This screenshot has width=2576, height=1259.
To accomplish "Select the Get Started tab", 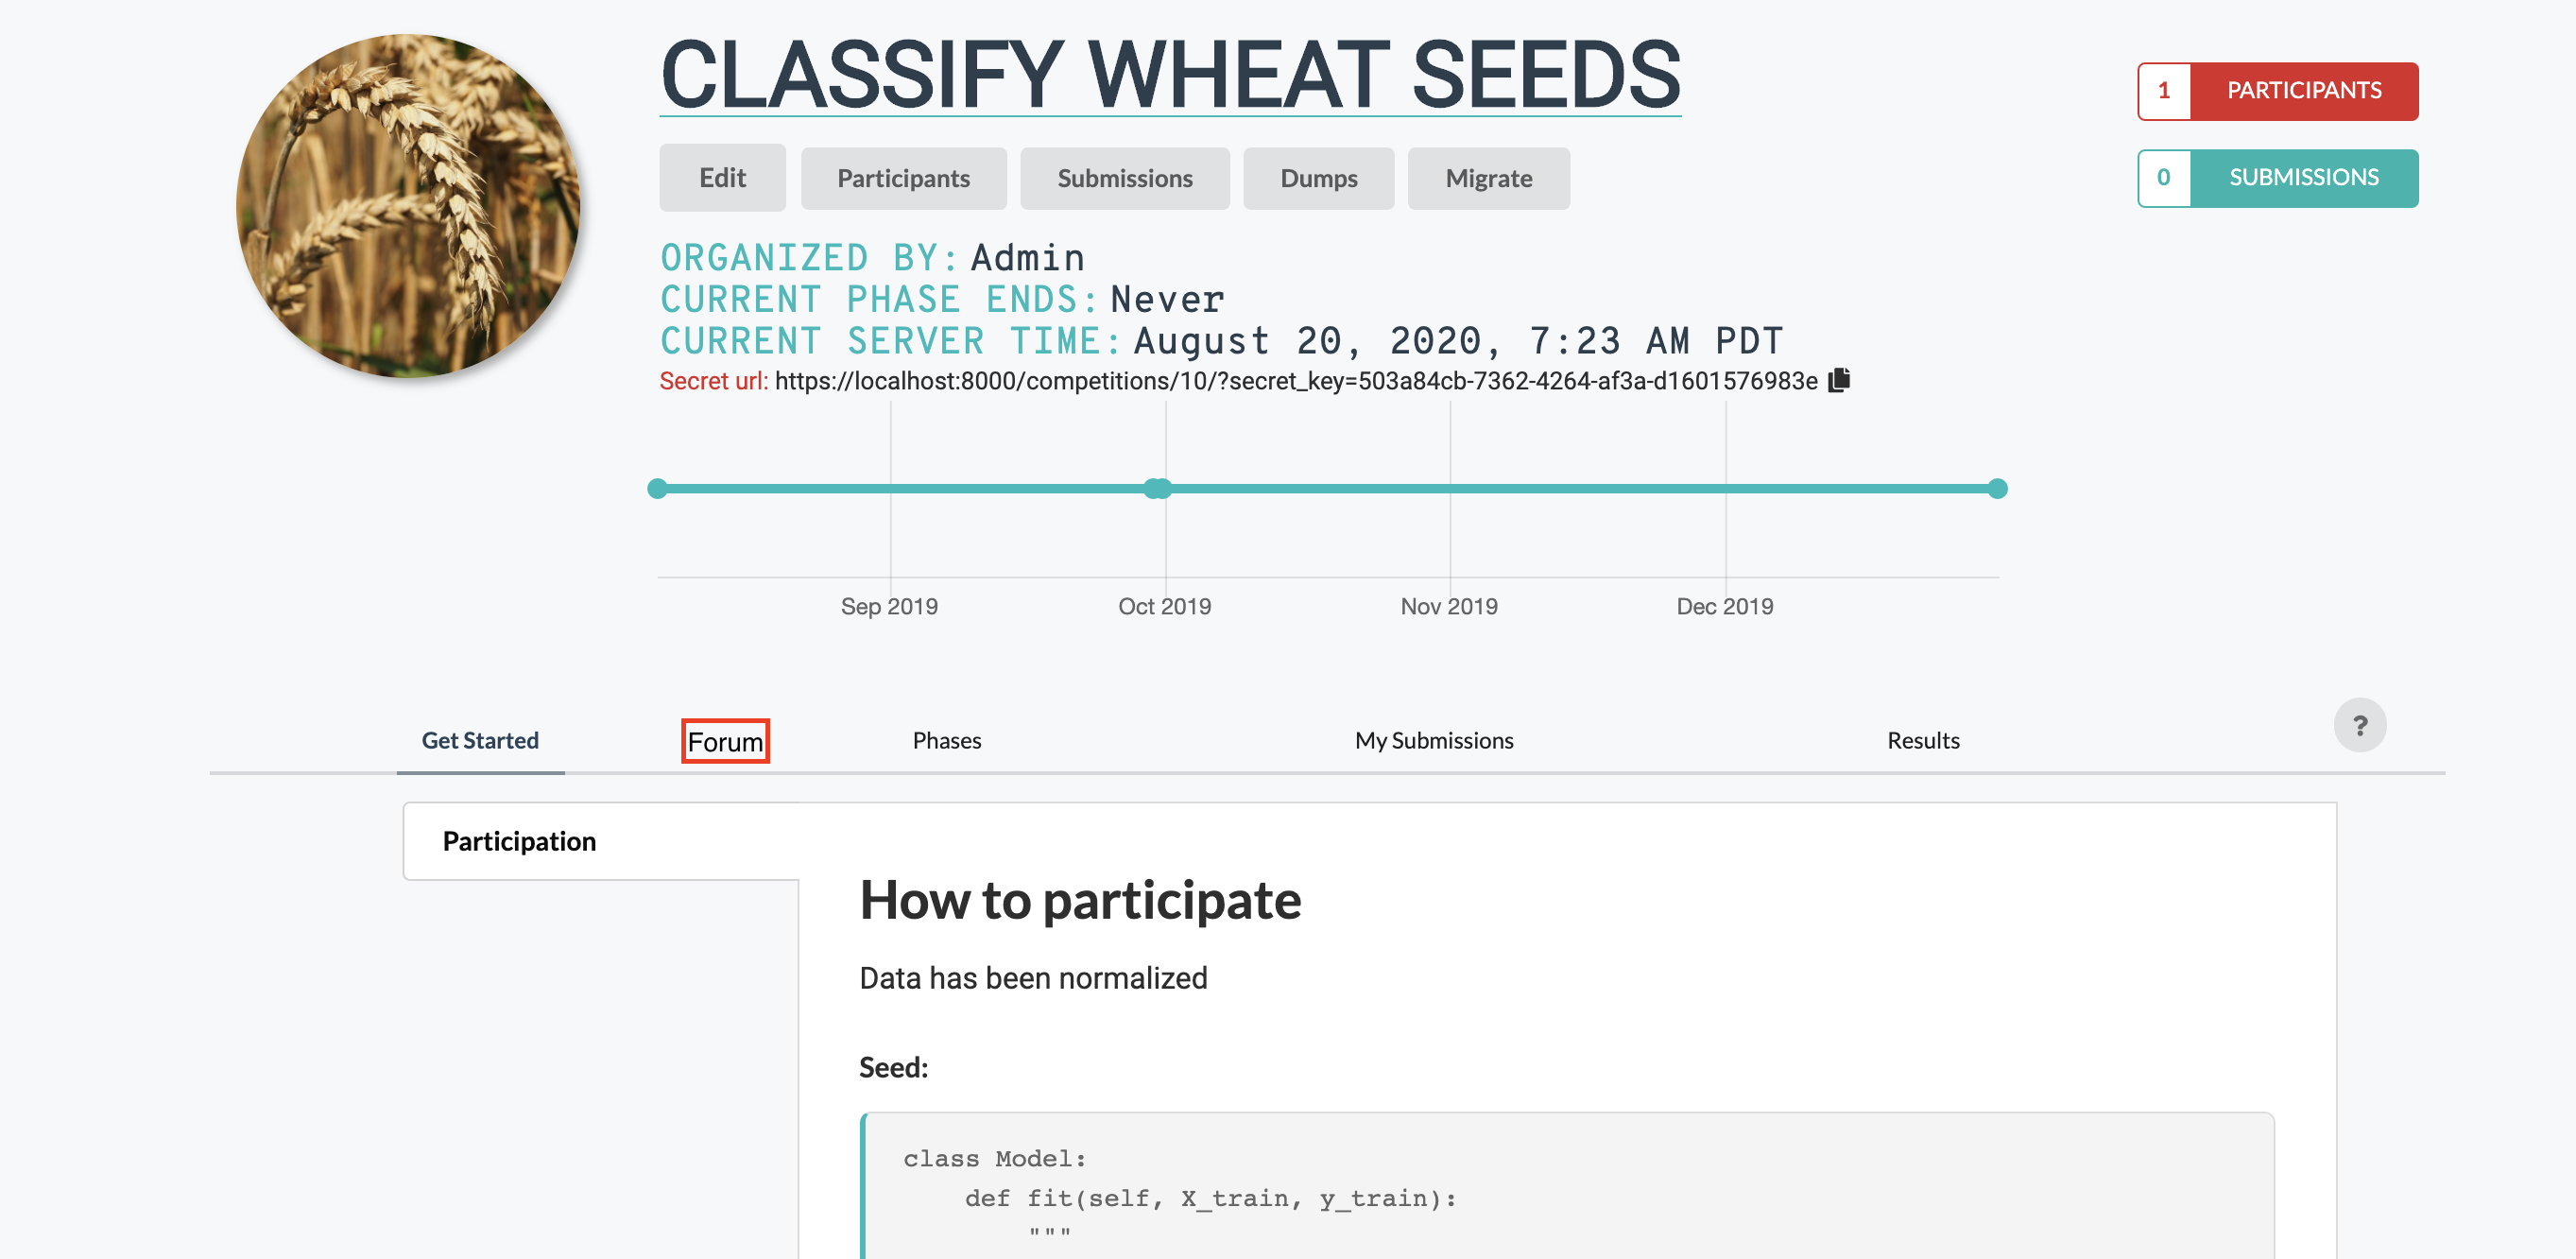I will [x=480, y=741].
